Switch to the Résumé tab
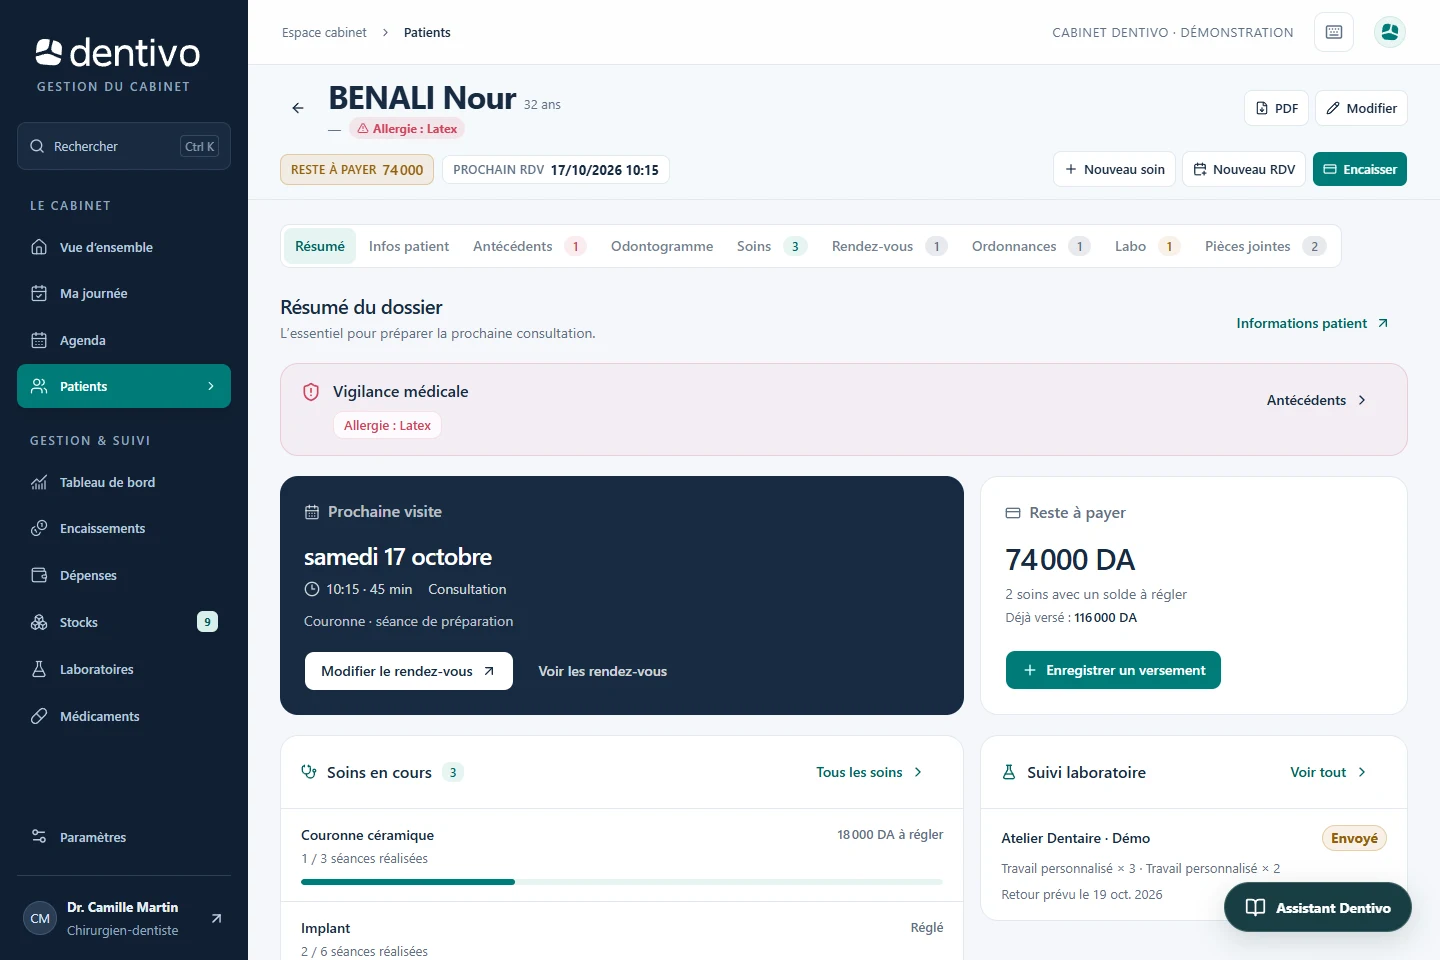Screen dimensions: 1440x960 point(320,246)
